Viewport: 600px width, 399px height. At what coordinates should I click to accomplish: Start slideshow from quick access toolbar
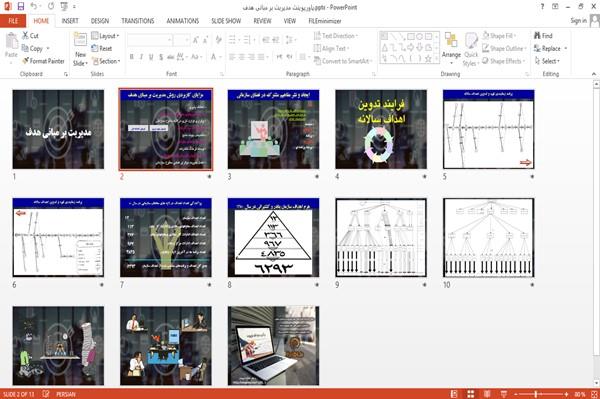click(64, 6)
